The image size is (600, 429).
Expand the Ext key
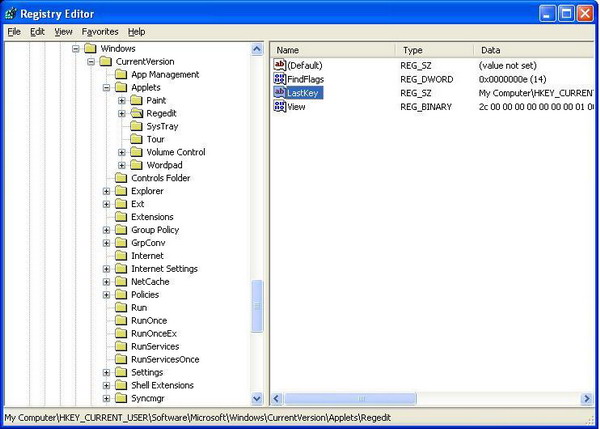[x=106, y=204]
